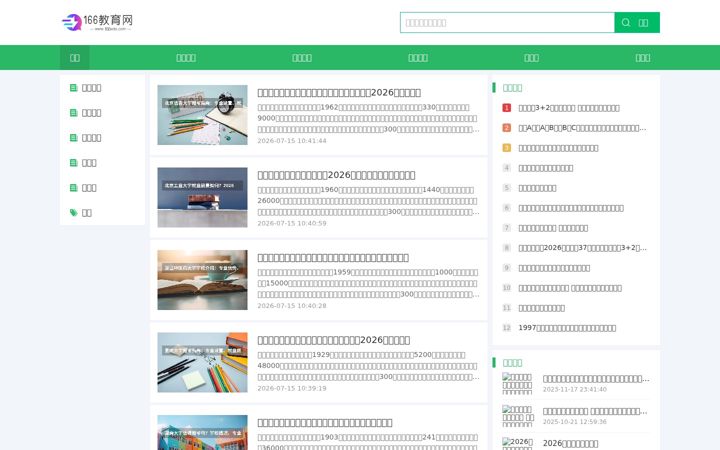Open thumbnail with colored pencils and sticky notes
This screenshot has height=450, width=720.
202,362
